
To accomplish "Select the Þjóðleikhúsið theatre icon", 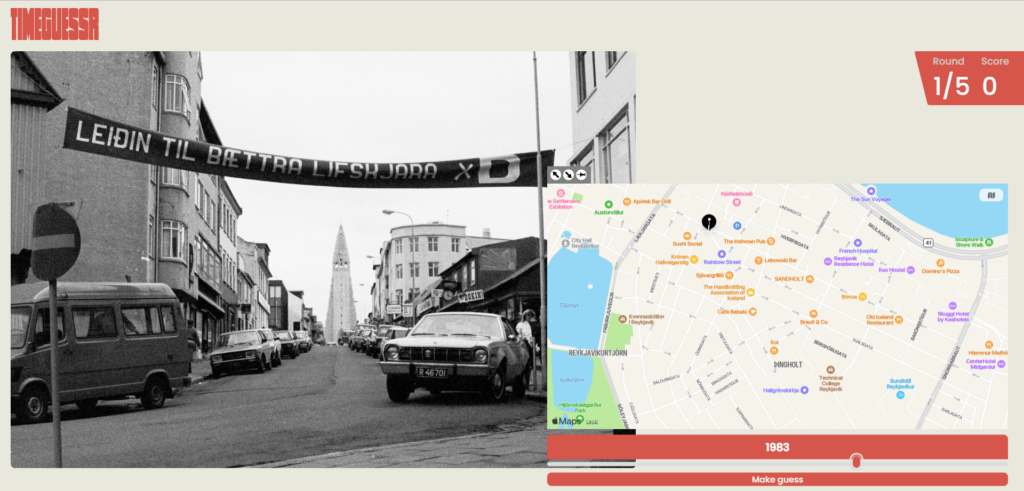I will (737, 203).
